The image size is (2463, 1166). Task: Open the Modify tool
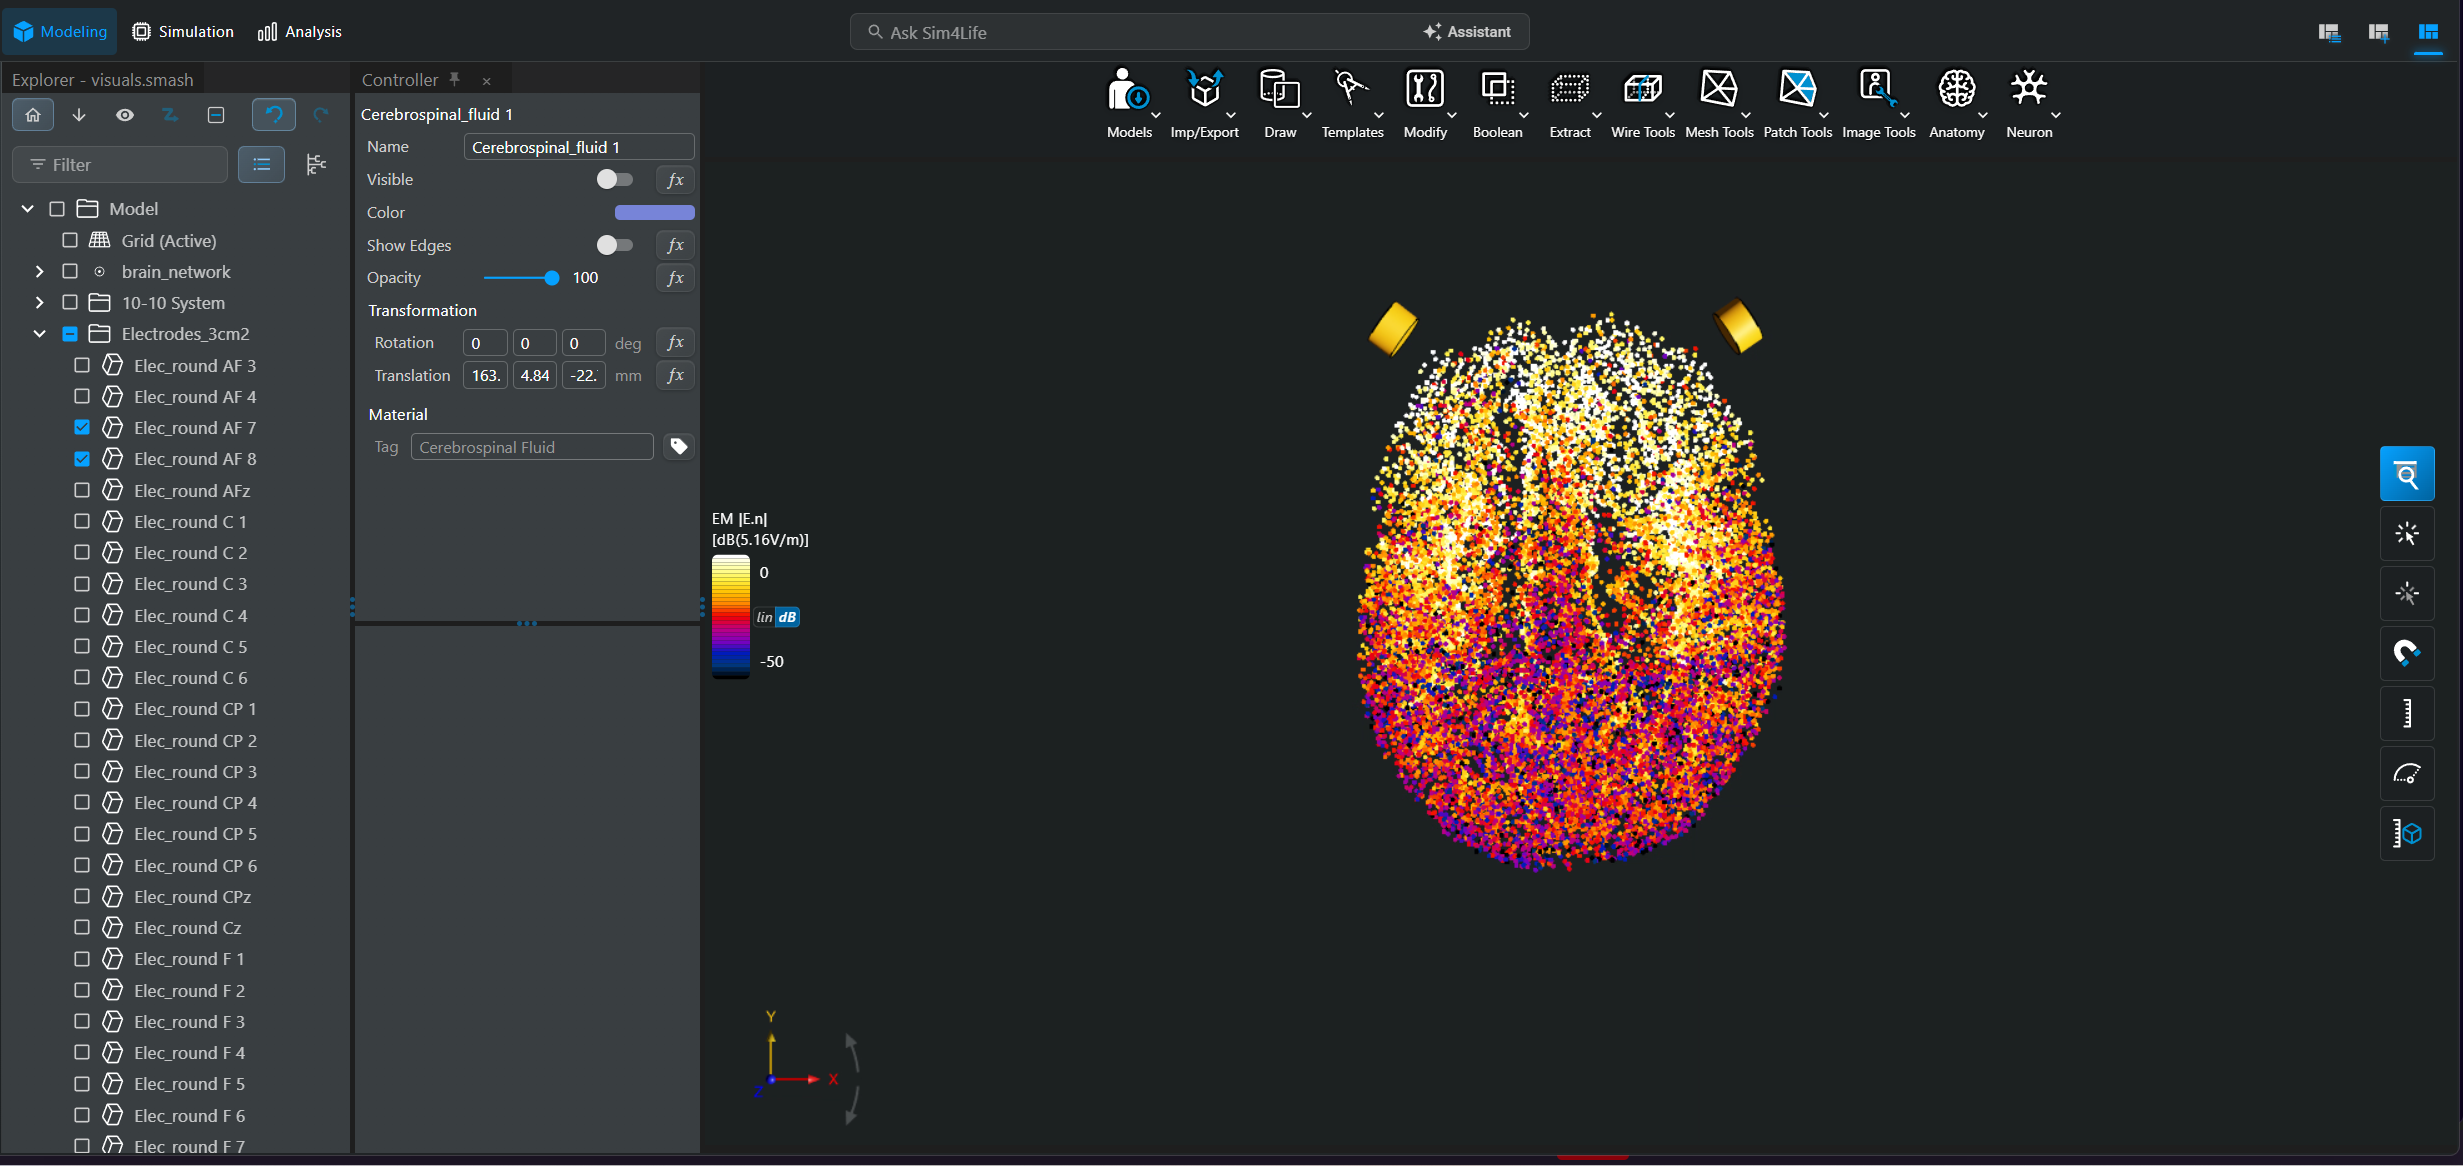pos(1424,103)
